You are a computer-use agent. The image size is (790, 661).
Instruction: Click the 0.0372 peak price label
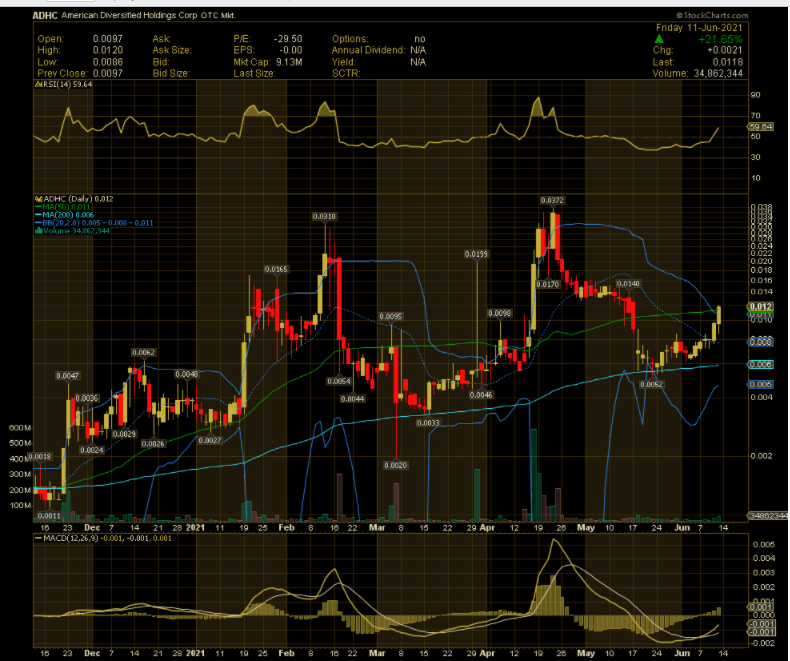pyautogui.click(x=552, y=200)
